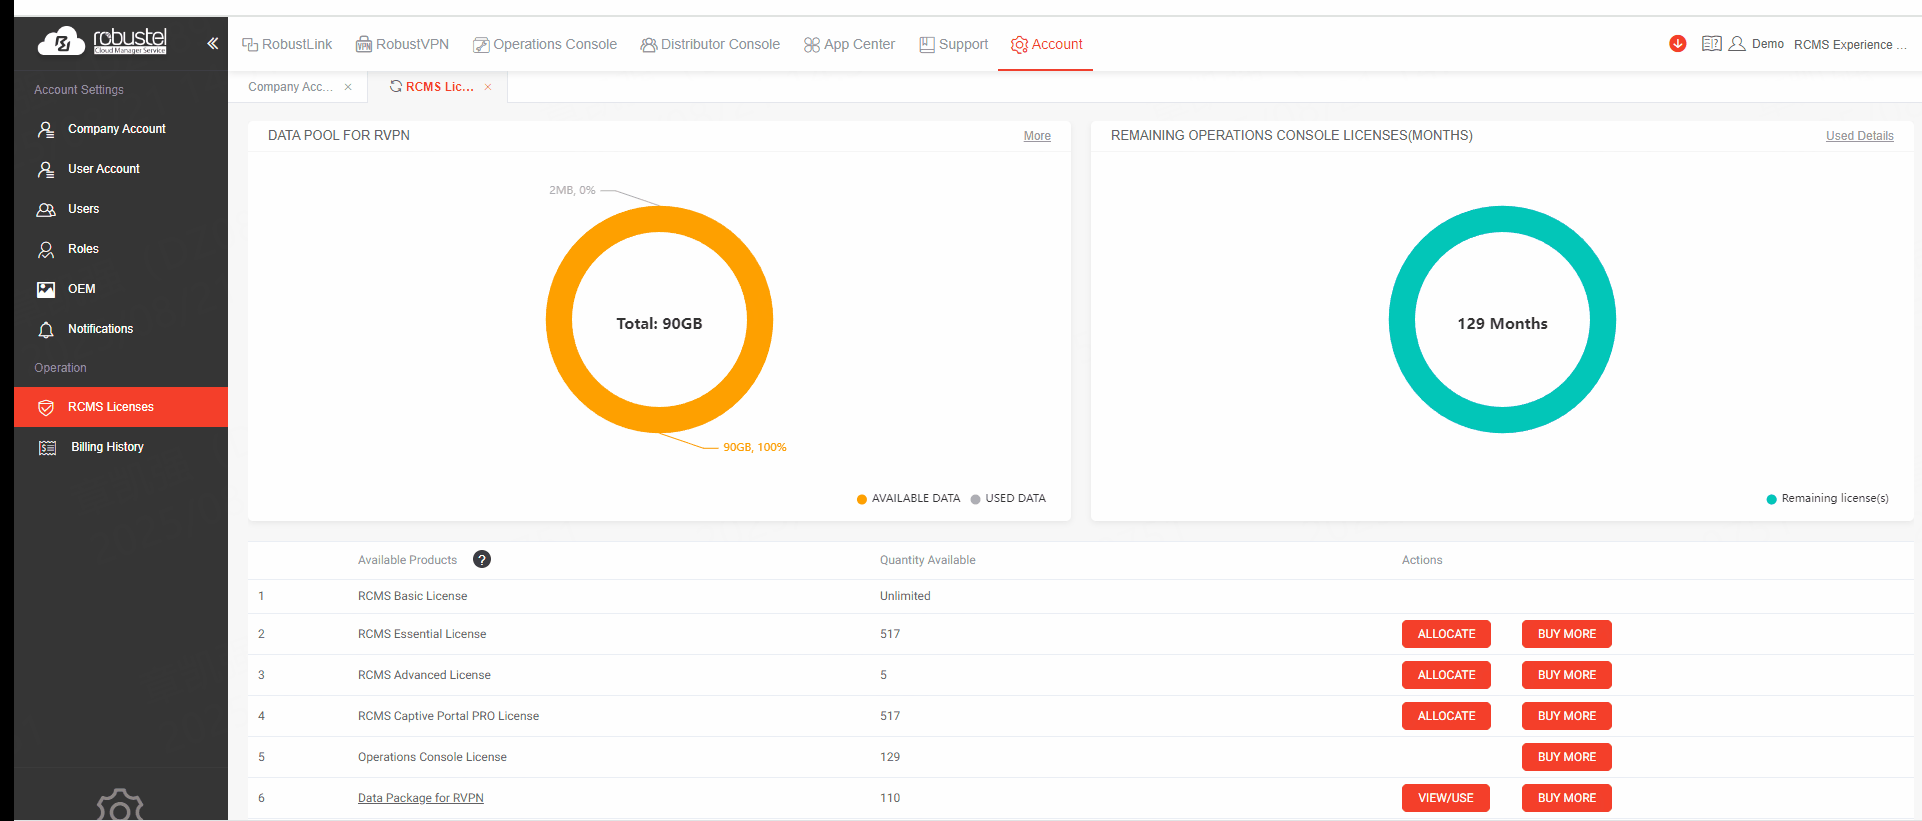
Task: Expand the RCMS Experience account dropdown
Action: (1849, 44)
